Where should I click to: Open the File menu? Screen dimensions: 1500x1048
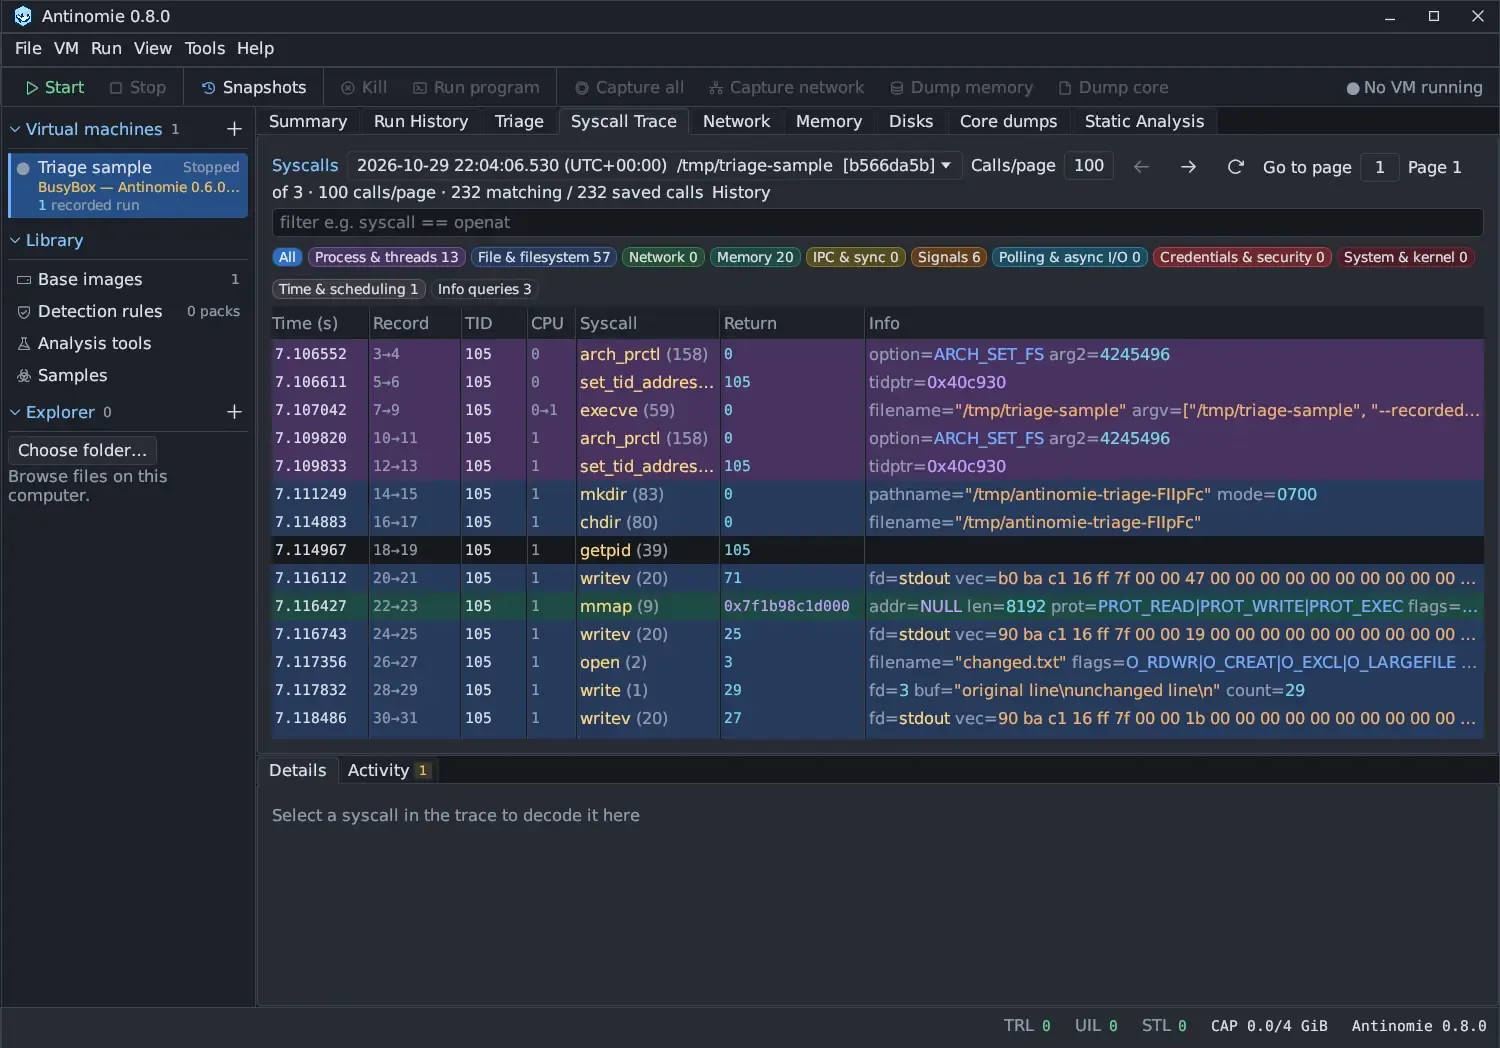28,48
